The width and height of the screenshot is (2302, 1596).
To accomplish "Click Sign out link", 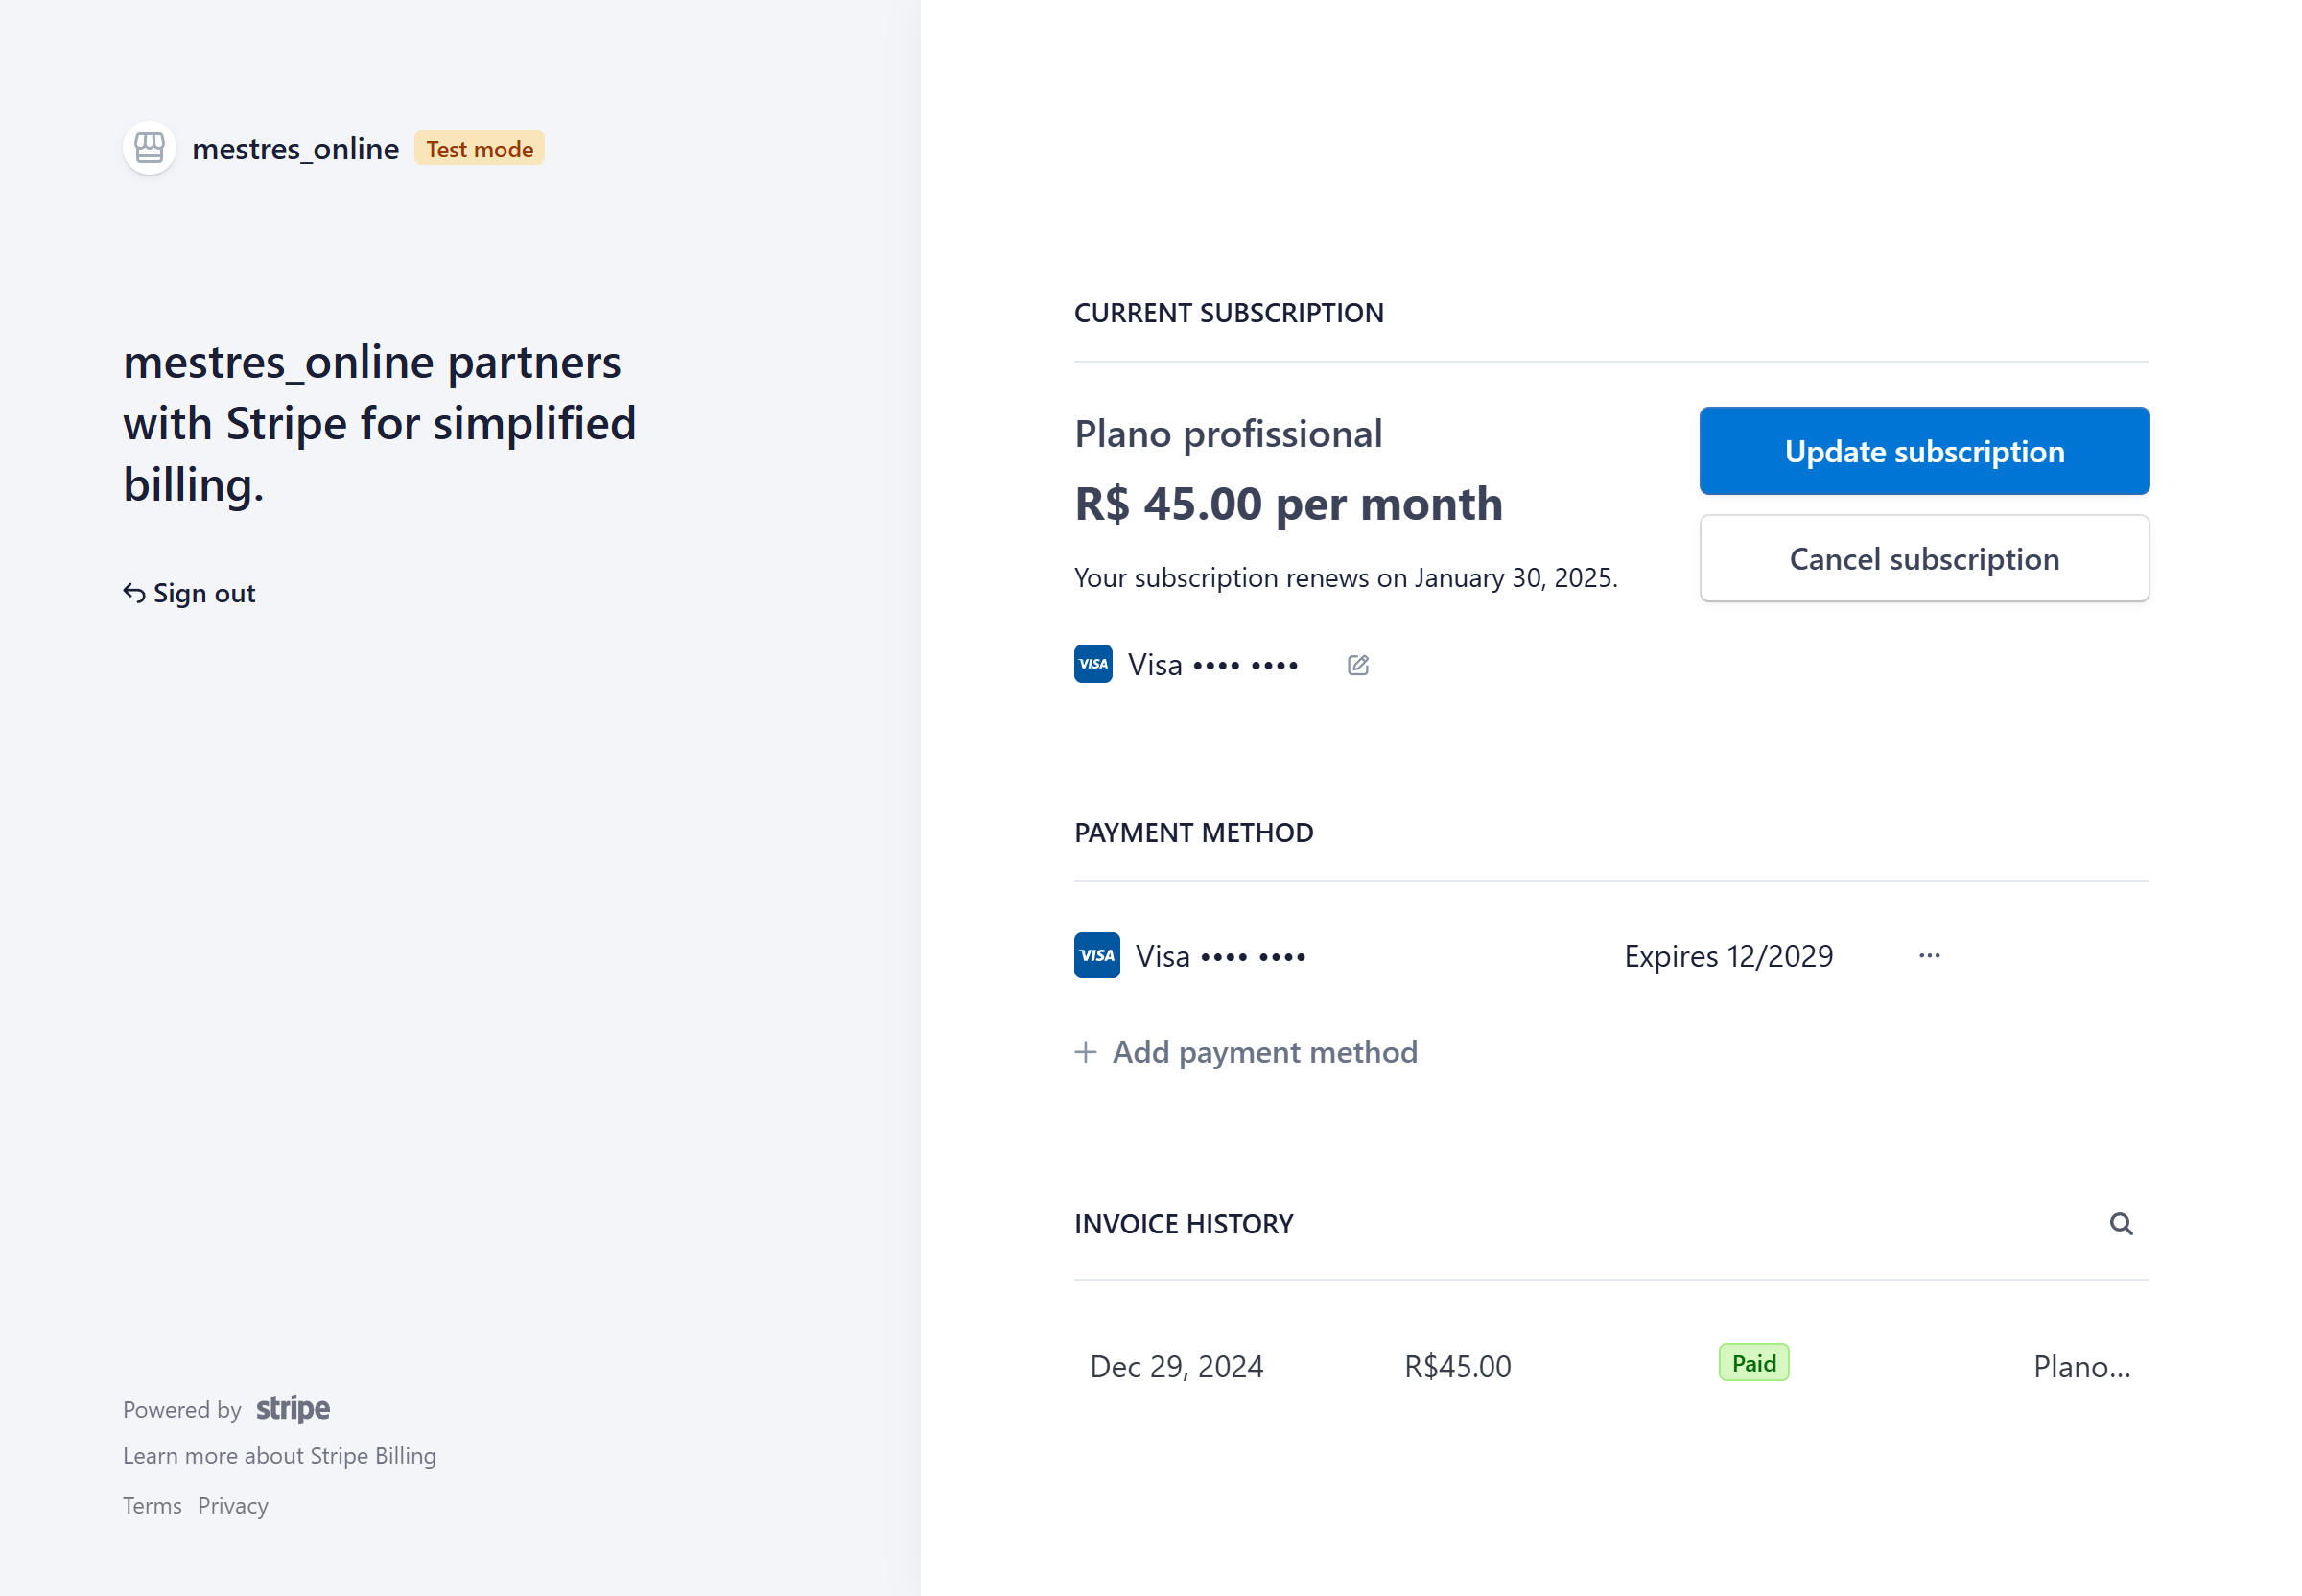I will pos(189,593).
